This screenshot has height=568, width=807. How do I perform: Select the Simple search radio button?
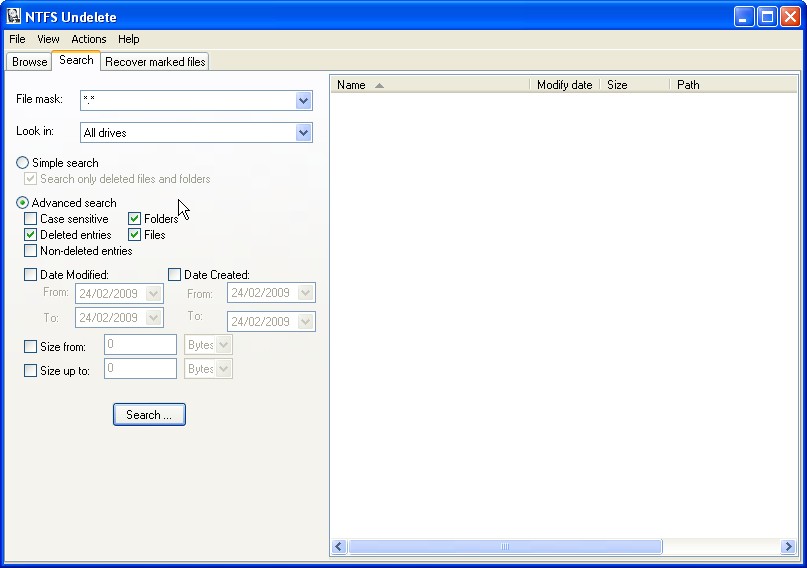click(22, 163)
